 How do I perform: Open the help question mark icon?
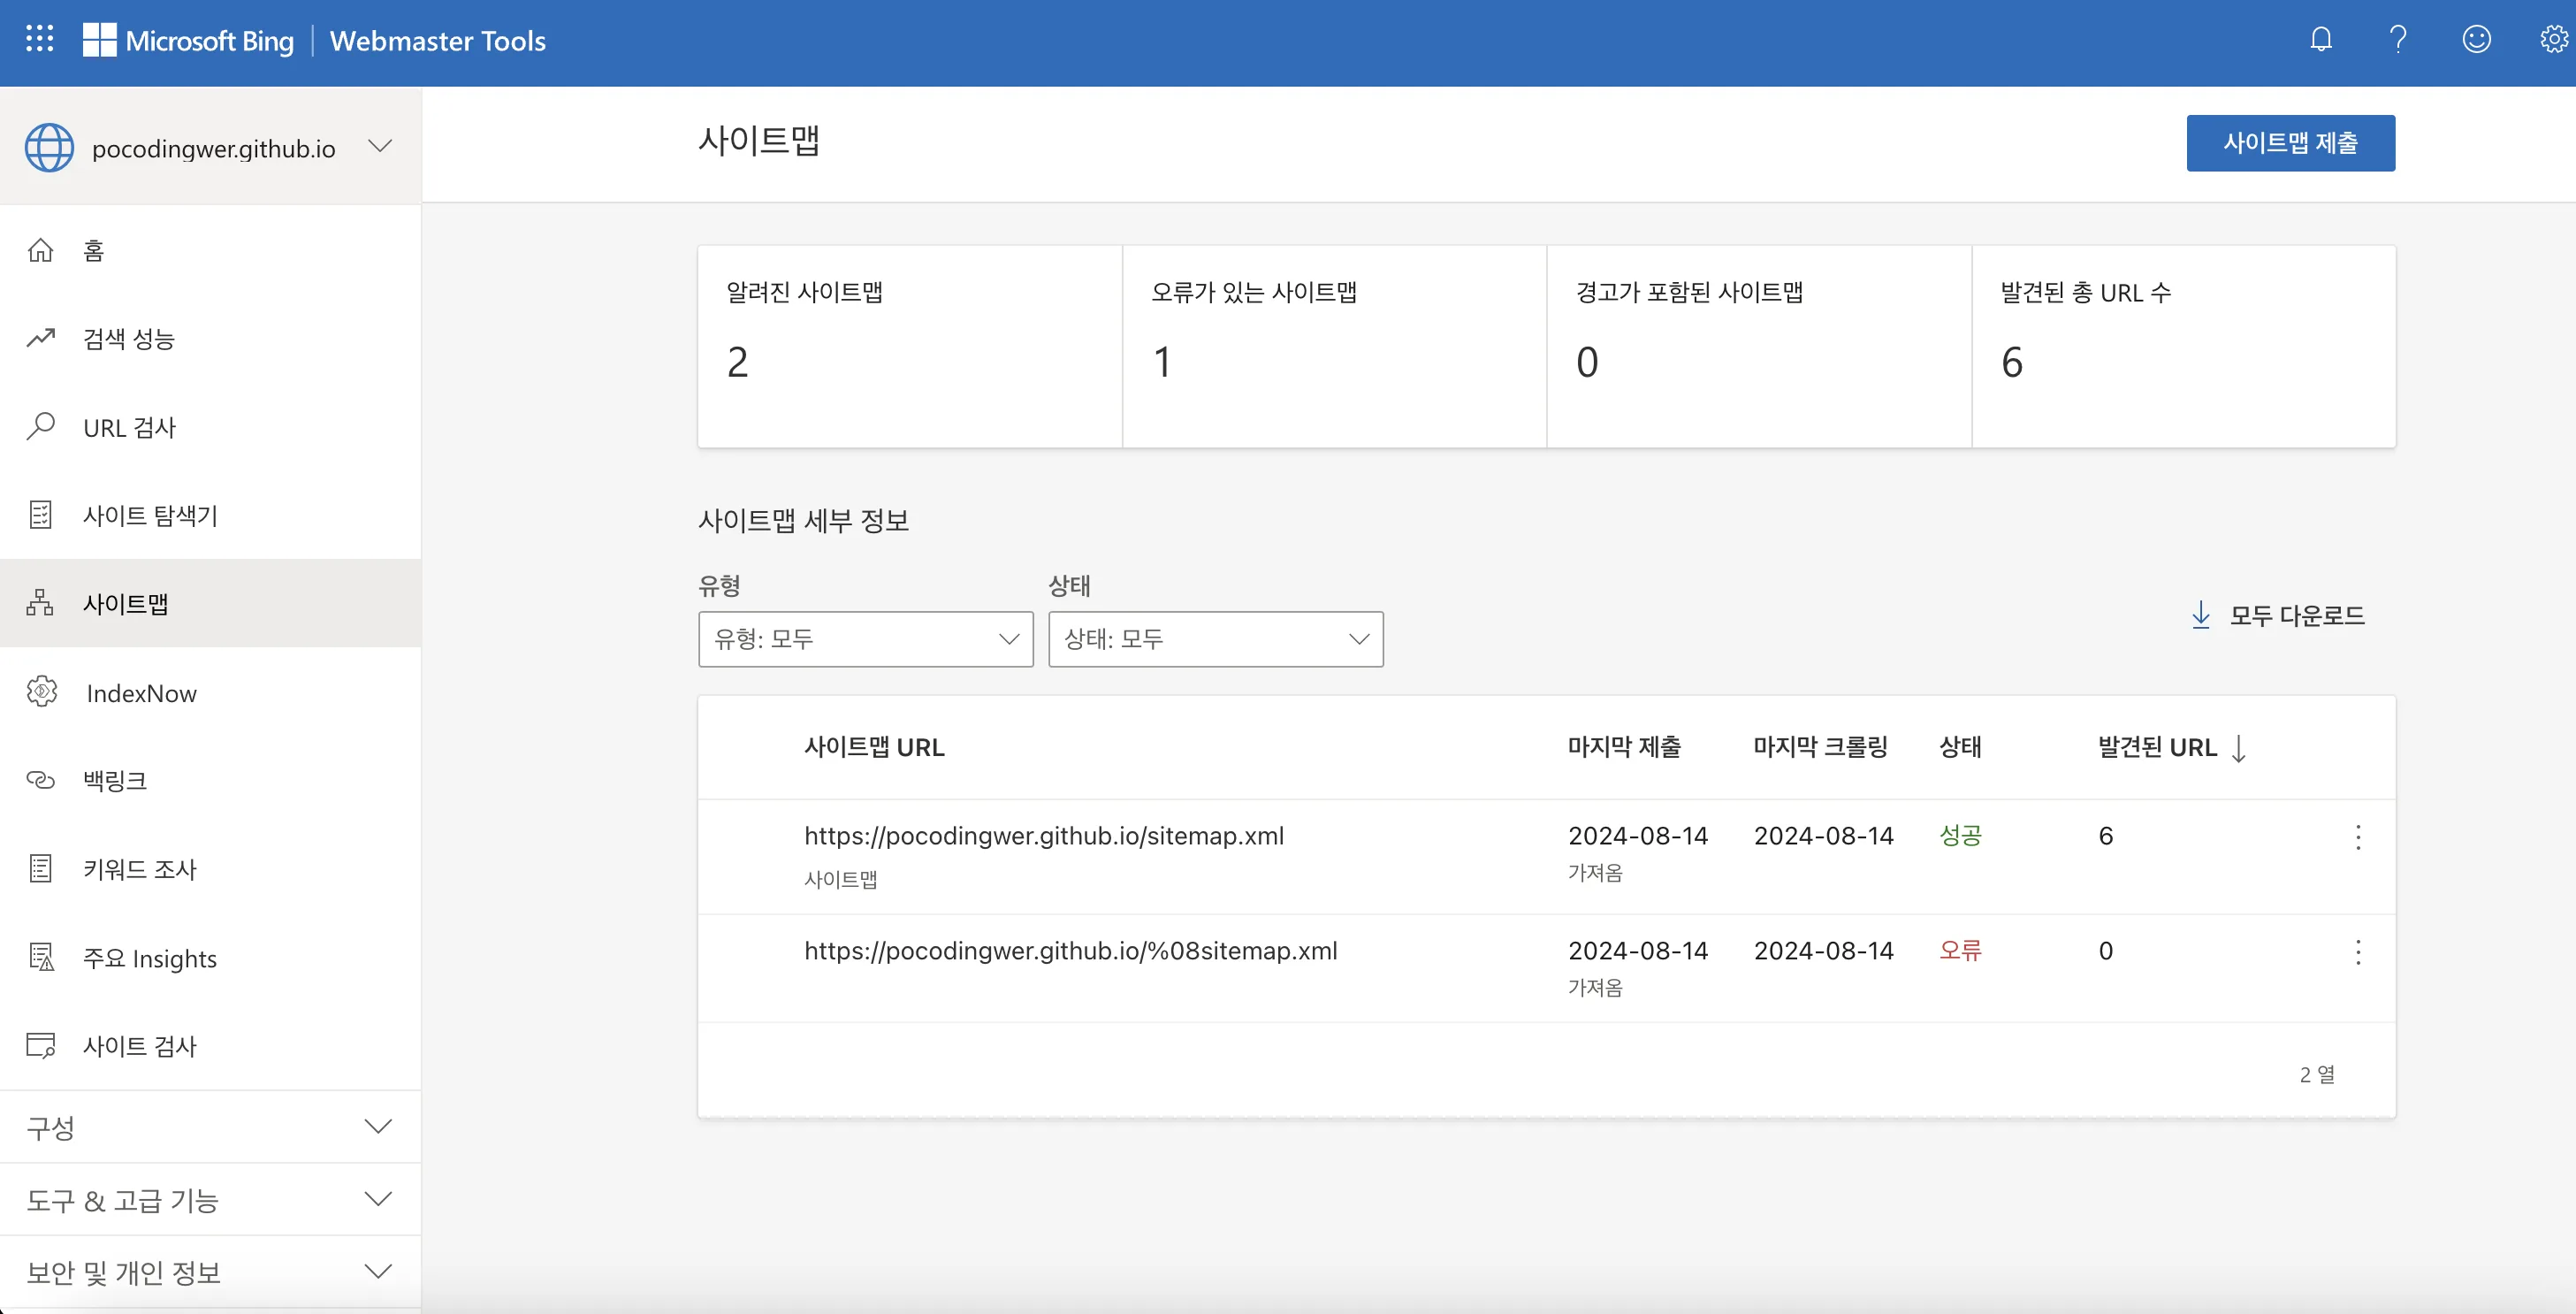click(2398, 39)
